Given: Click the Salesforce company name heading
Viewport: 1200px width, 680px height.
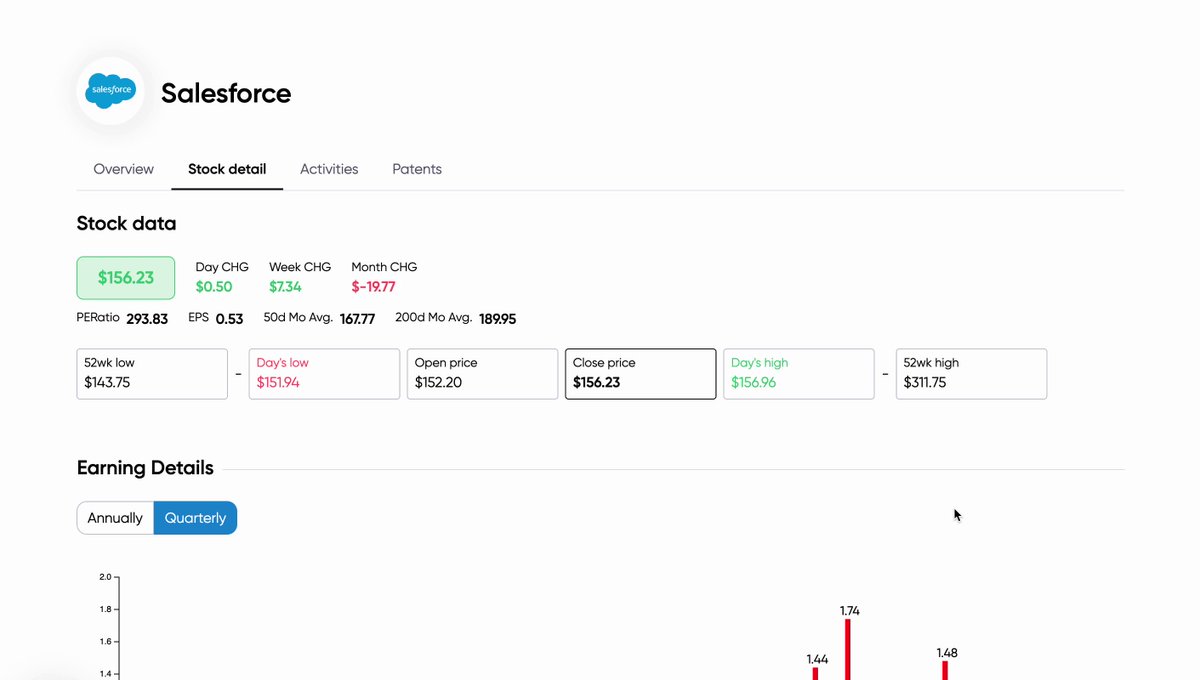Looking at the screenshot, I should click(x=226, y=93).
